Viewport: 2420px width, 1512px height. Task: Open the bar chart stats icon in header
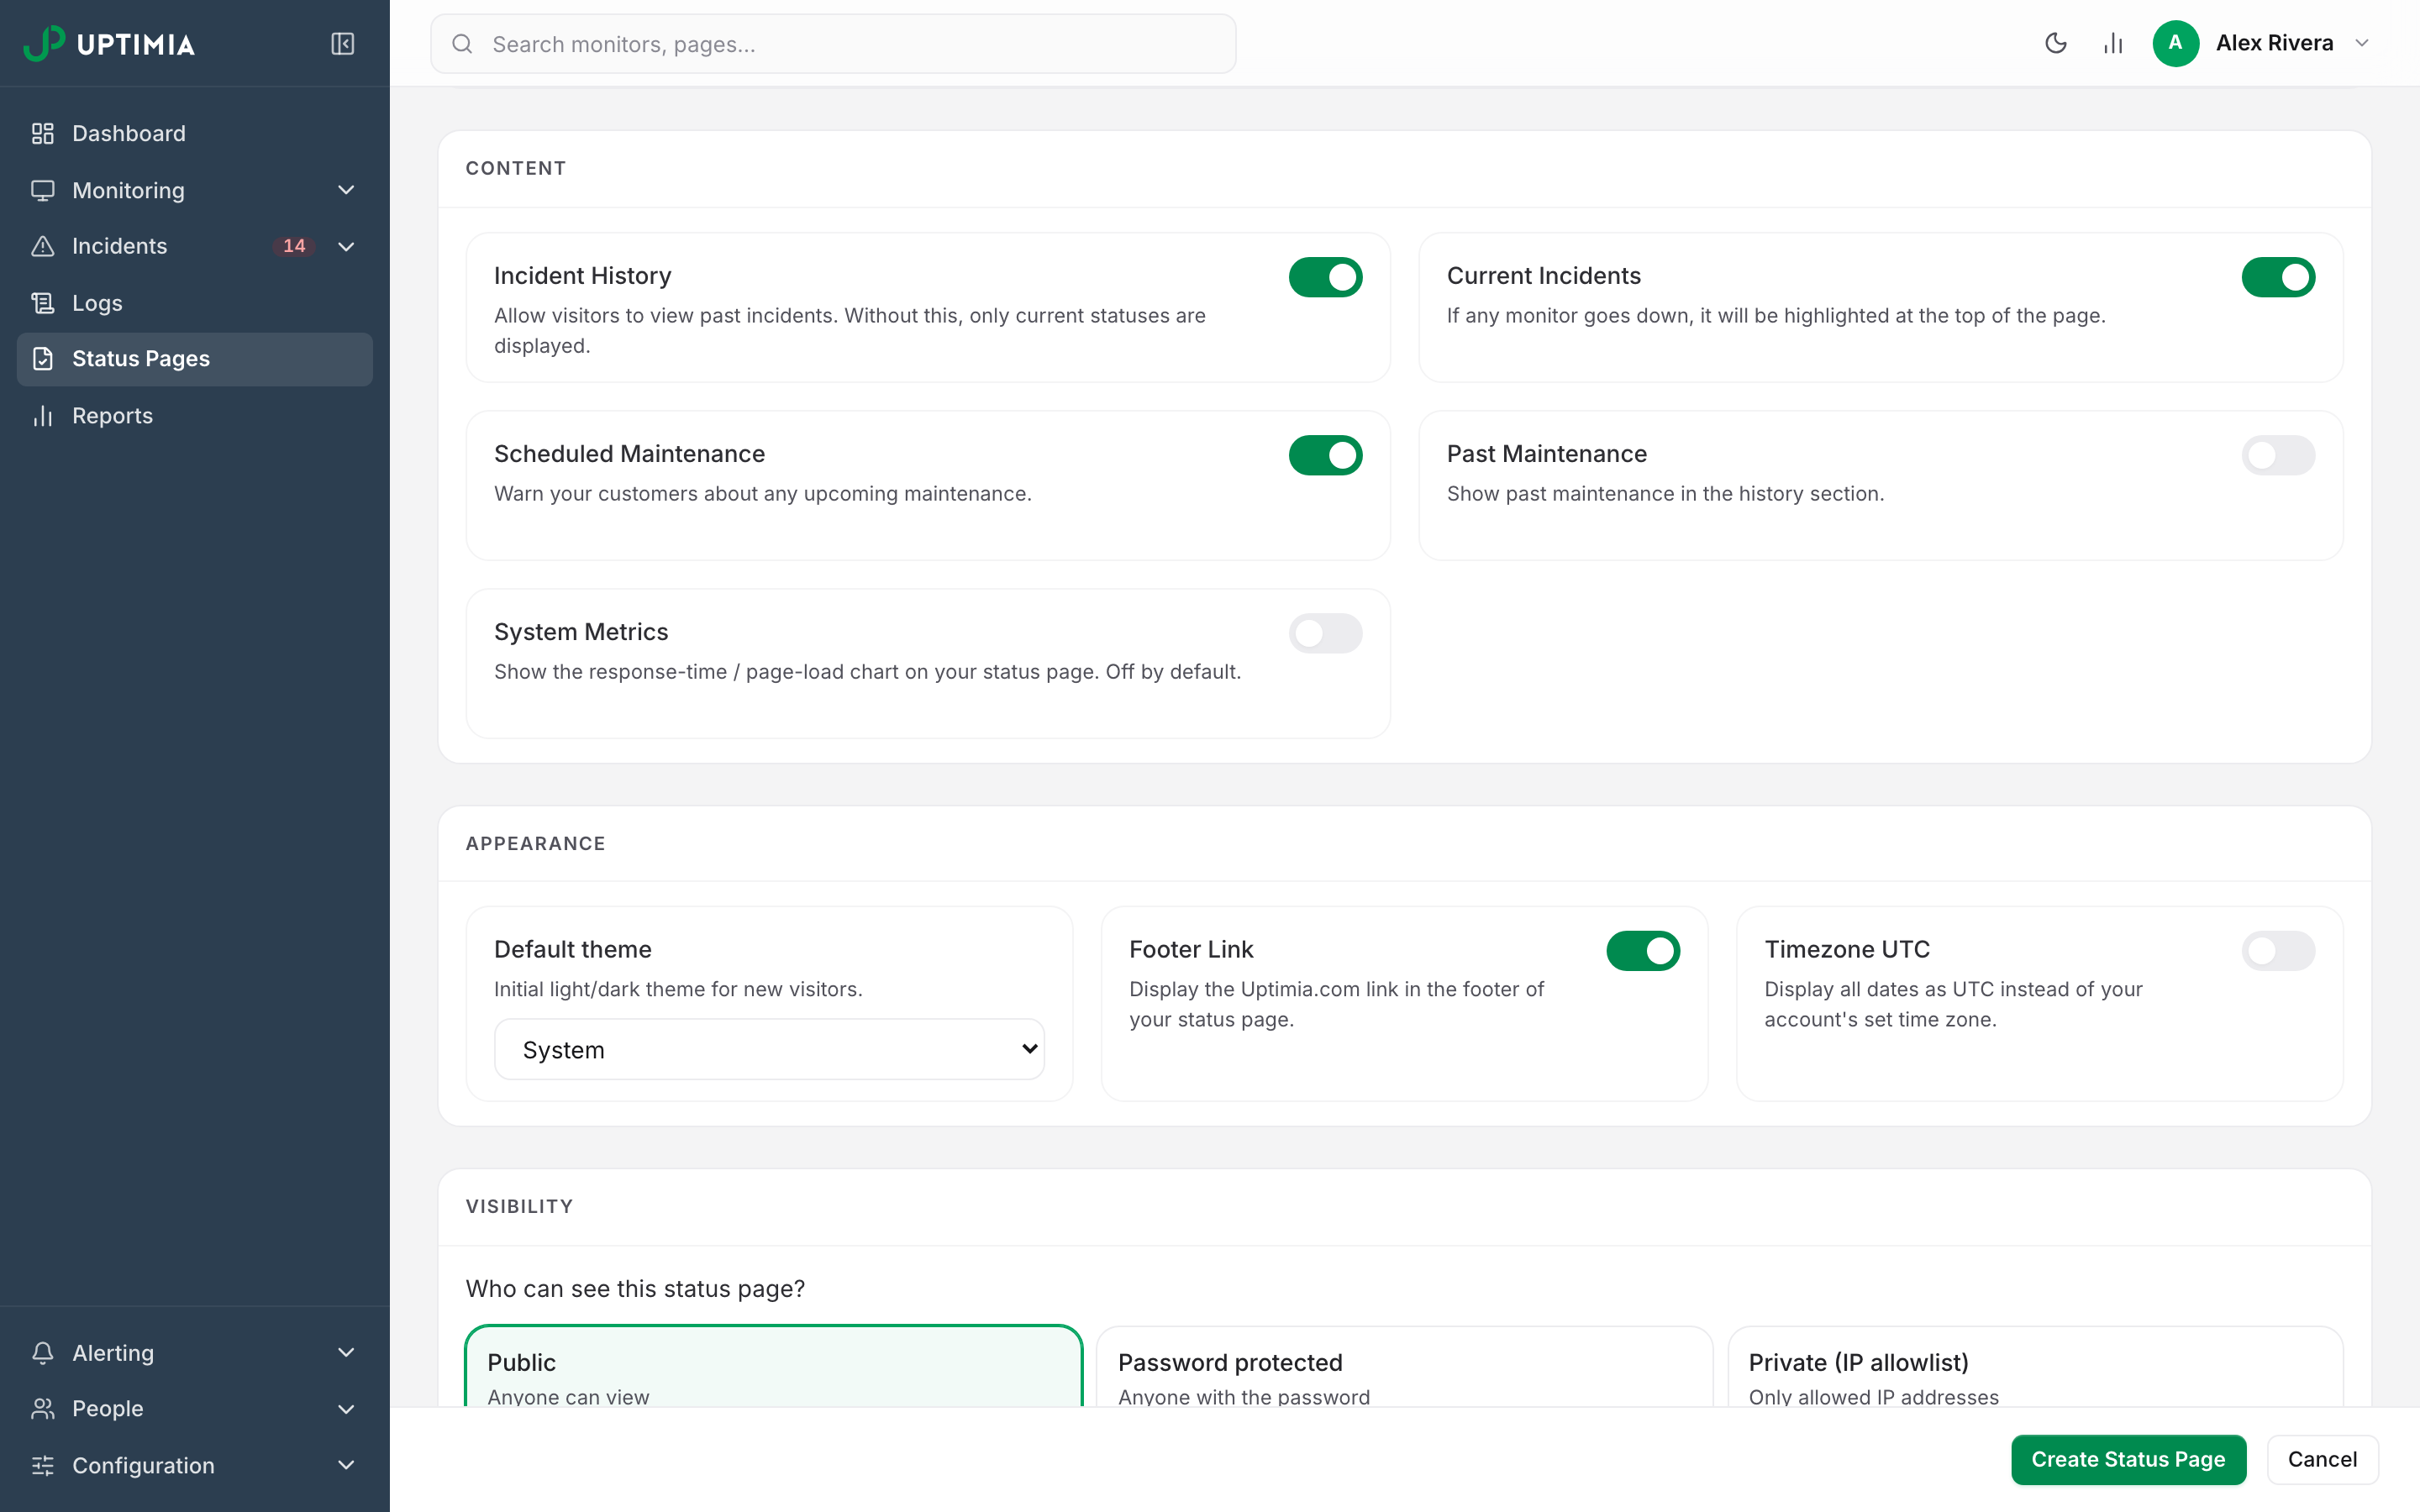2113,43
